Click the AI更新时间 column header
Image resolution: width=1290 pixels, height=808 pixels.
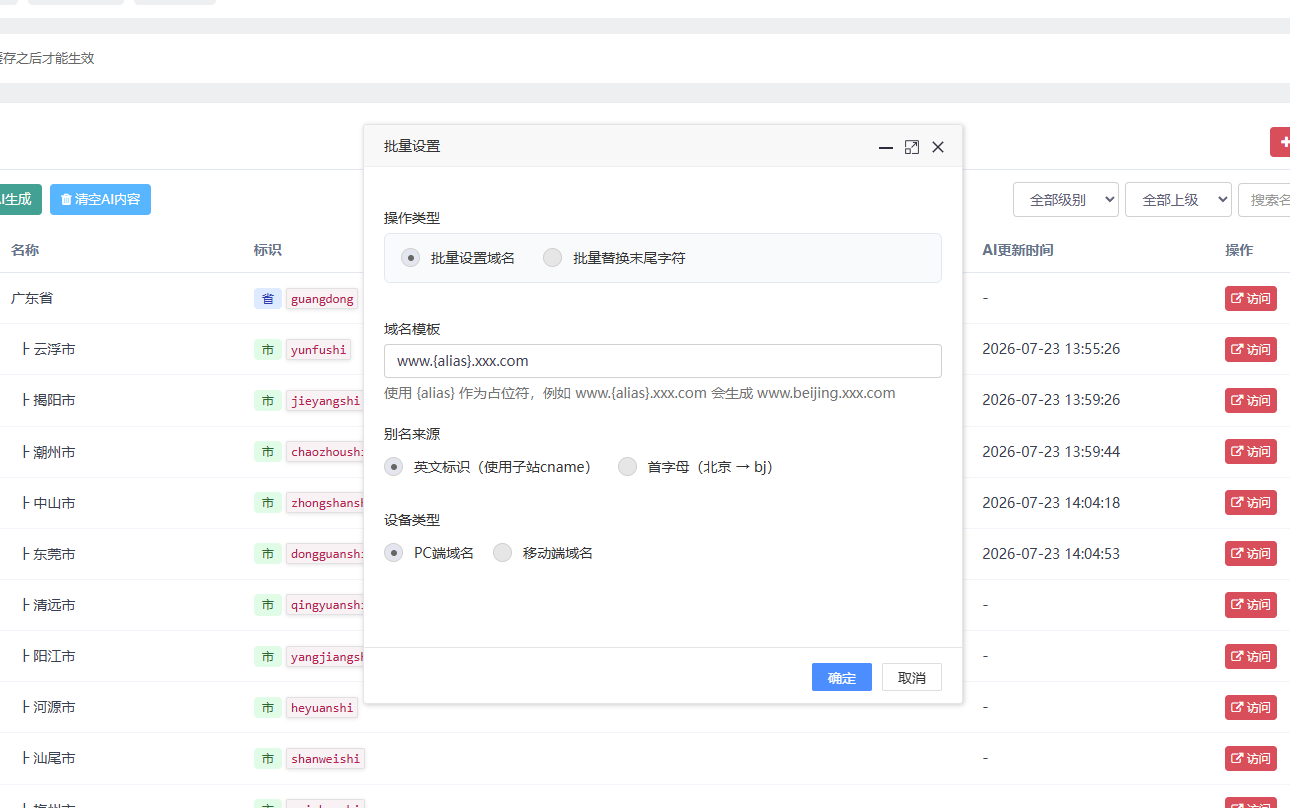tap(1018, 250)
